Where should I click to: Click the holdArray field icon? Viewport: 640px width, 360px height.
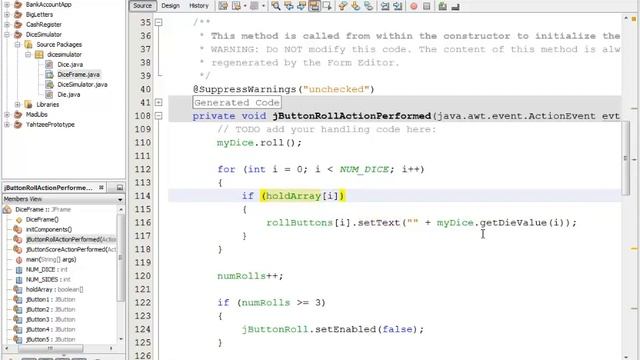pyautogui.click(x=18, y=289)
